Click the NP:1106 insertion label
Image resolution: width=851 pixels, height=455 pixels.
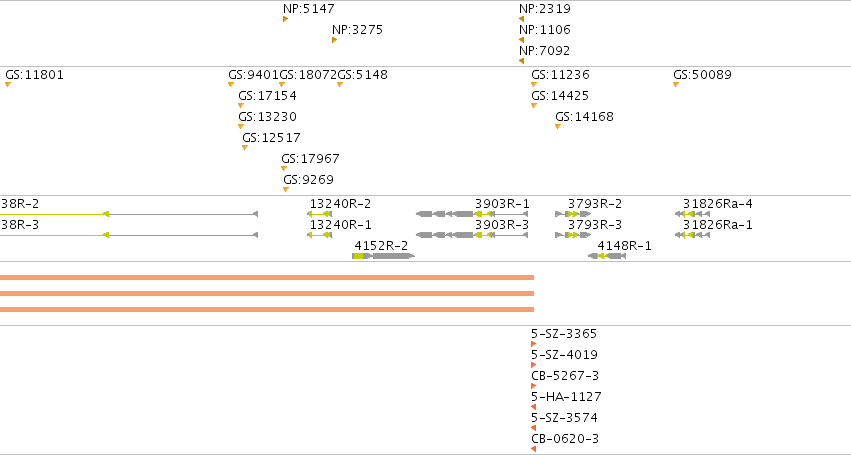(545, 30)
